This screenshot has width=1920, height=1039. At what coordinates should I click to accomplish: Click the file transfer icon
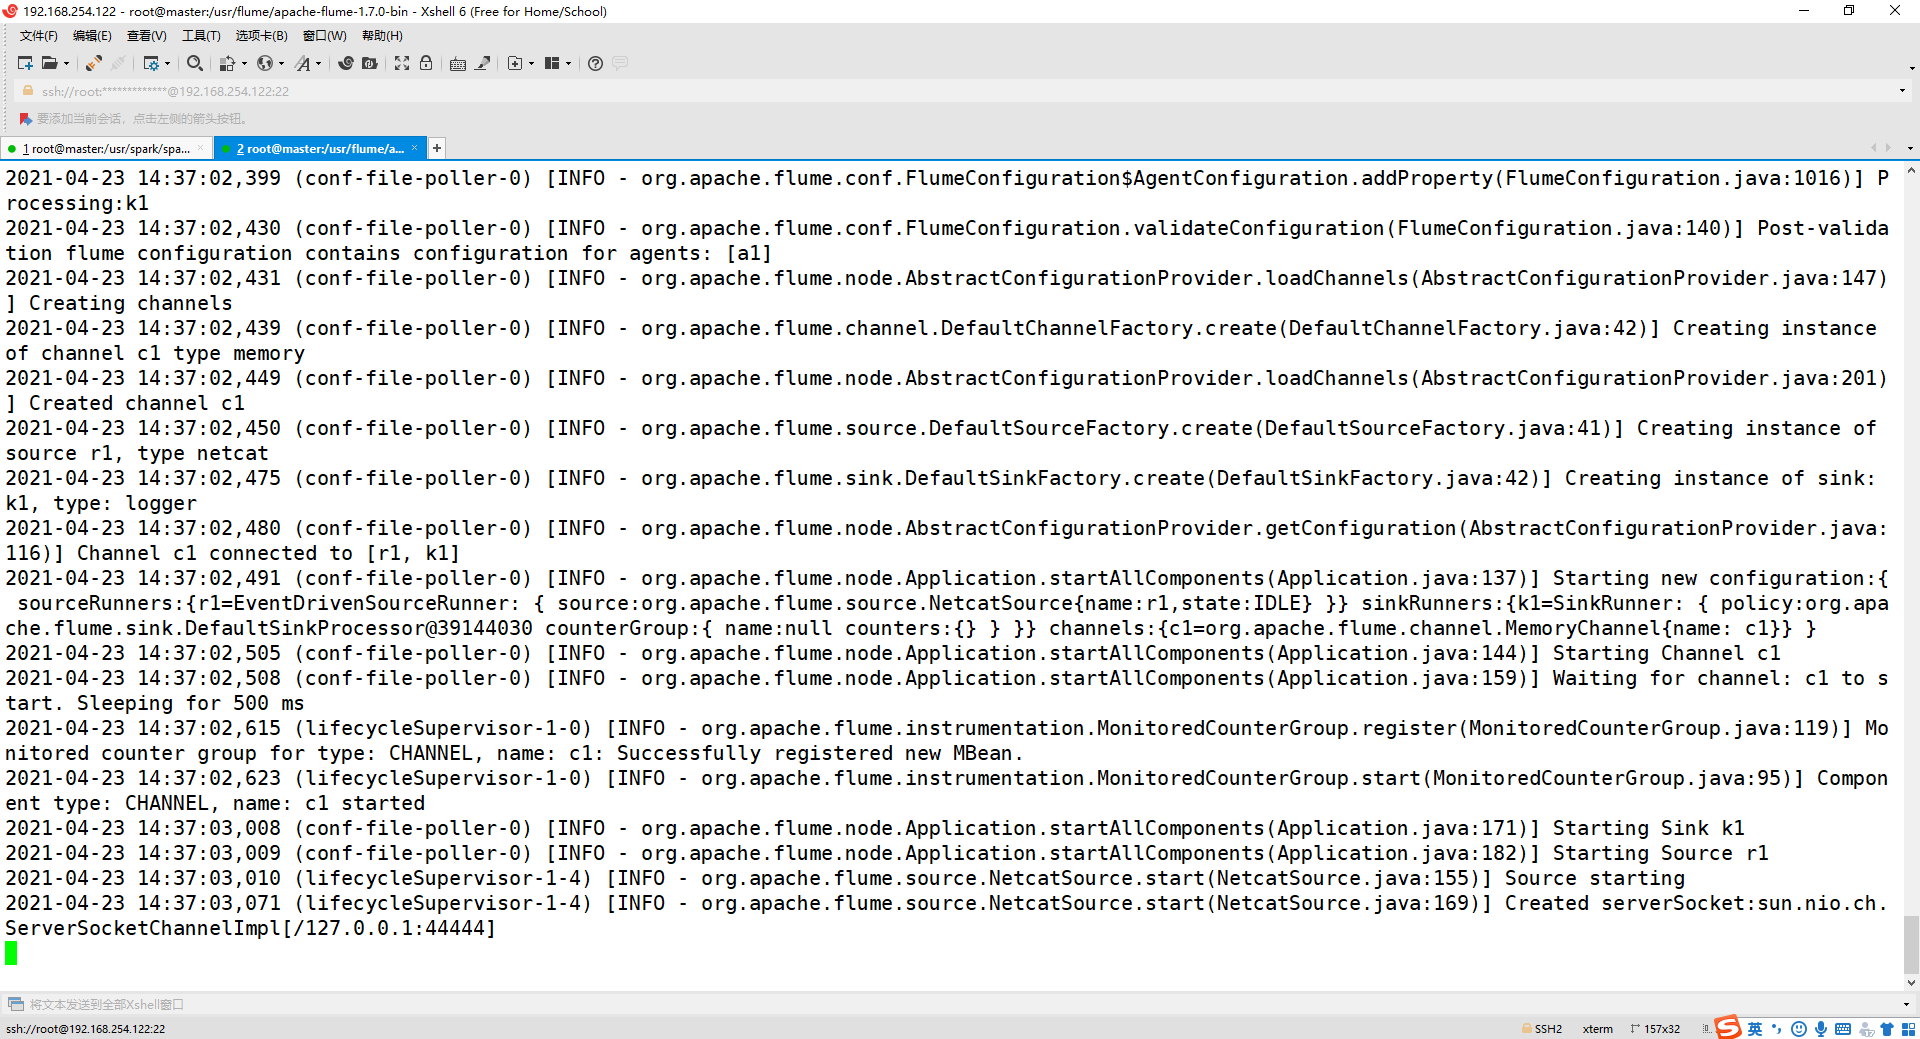[x=227, y=63]
